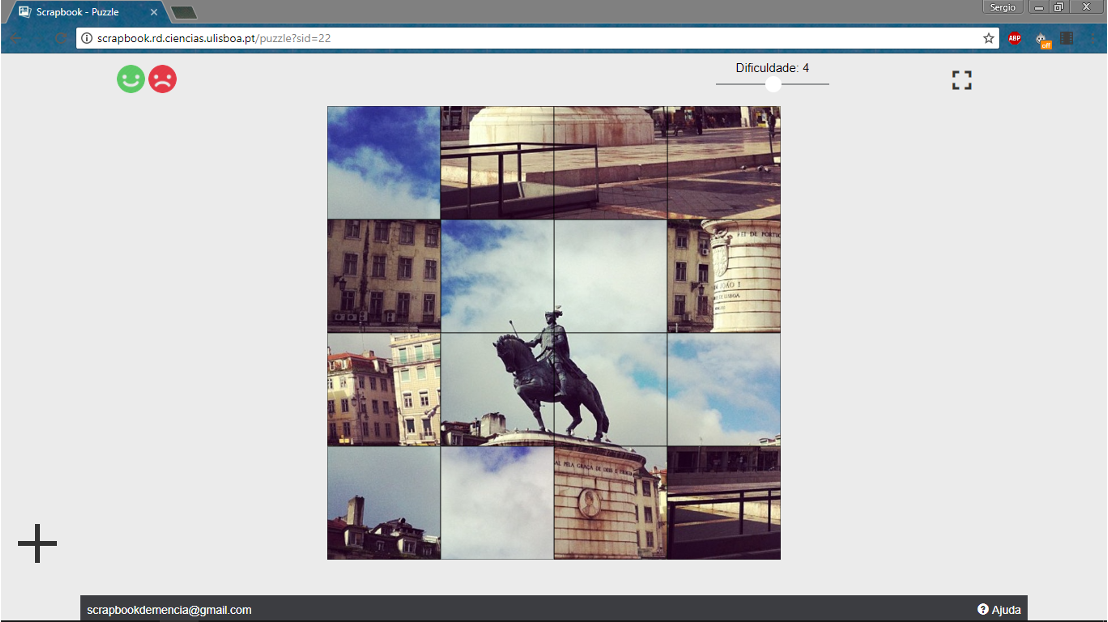
Task: Select the top-left blue sky puzzle piece
Action: [x=384, y=163]
